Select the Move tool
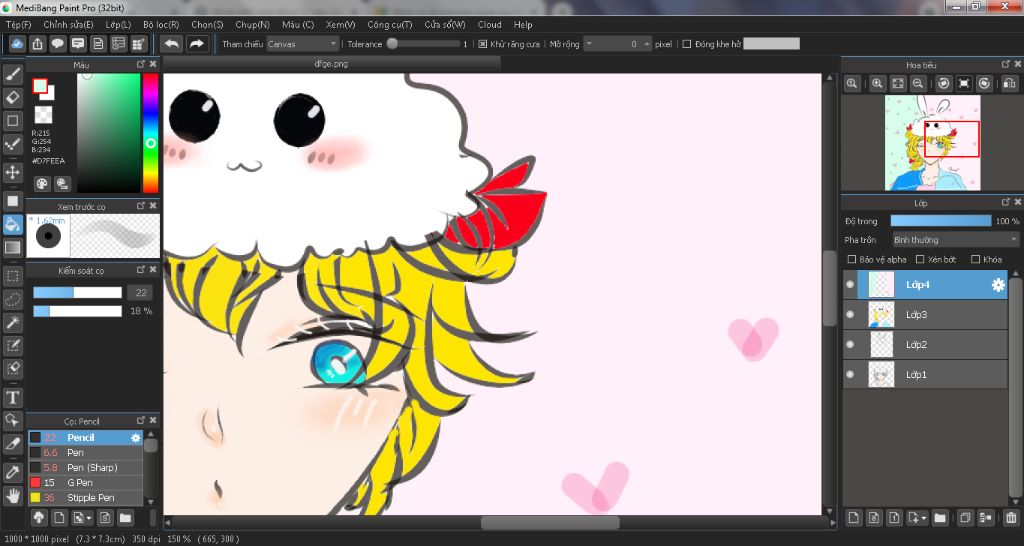The width and height of the screenshot is (1024, 546). (13, 172)
